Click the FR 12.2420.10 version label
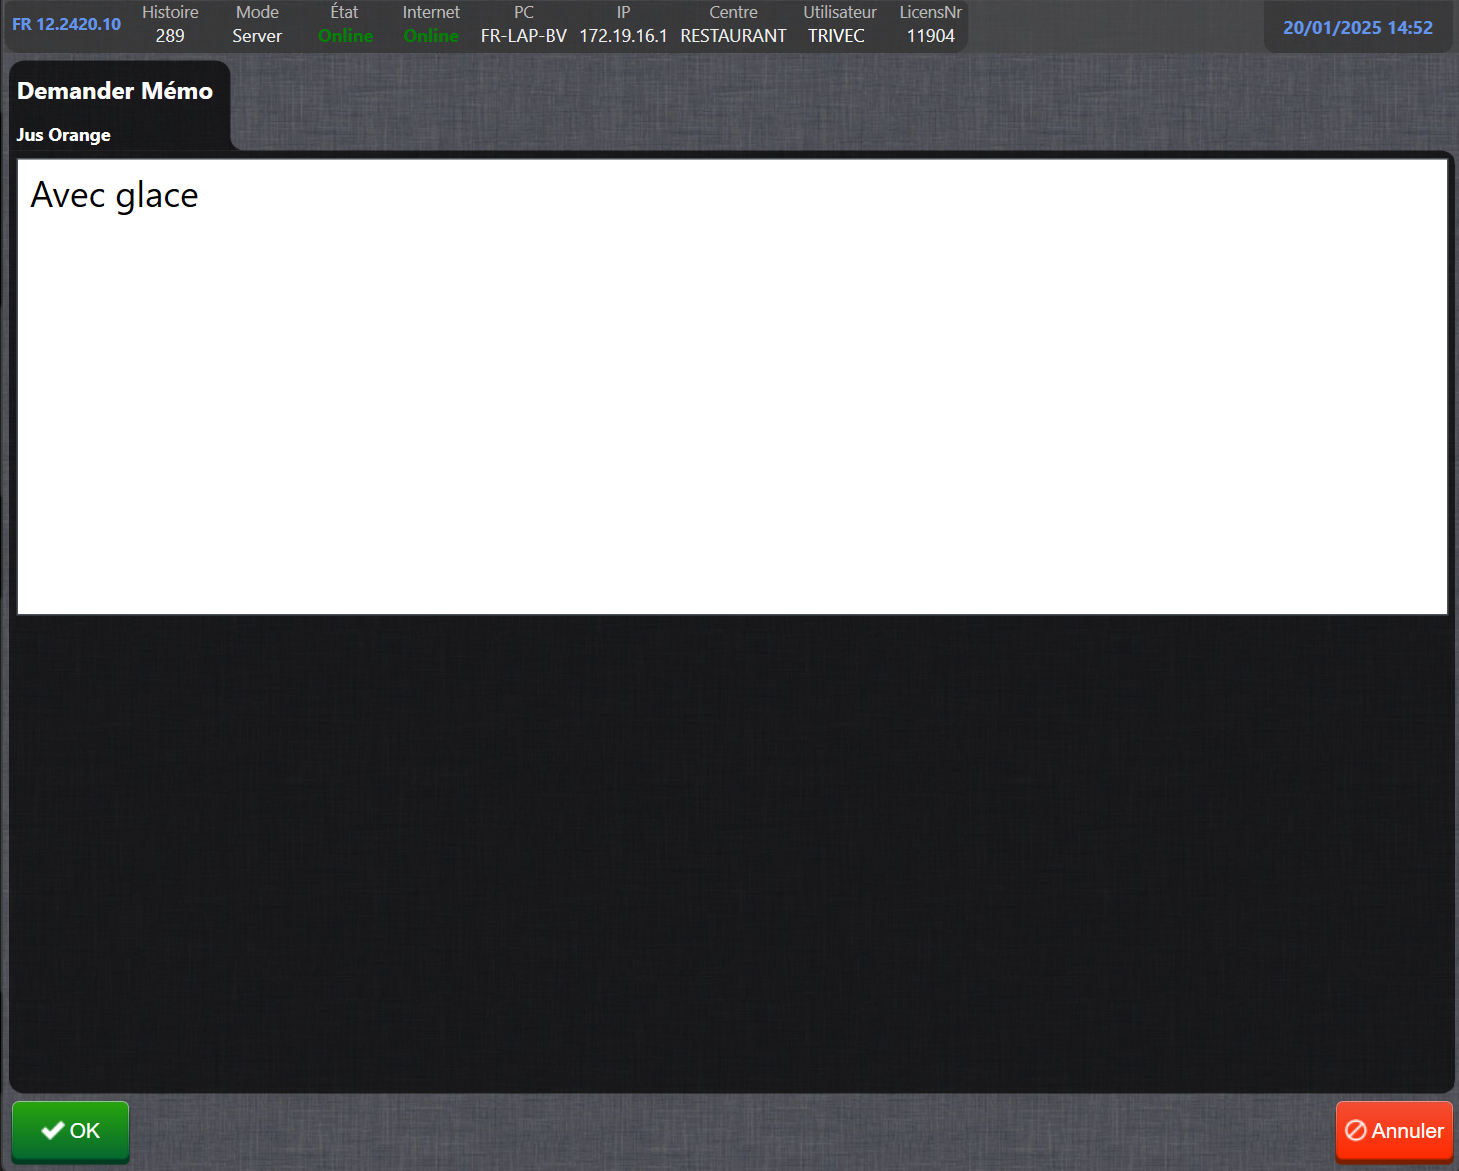Screen dimensions: 1459x1171 coord(66,24)
